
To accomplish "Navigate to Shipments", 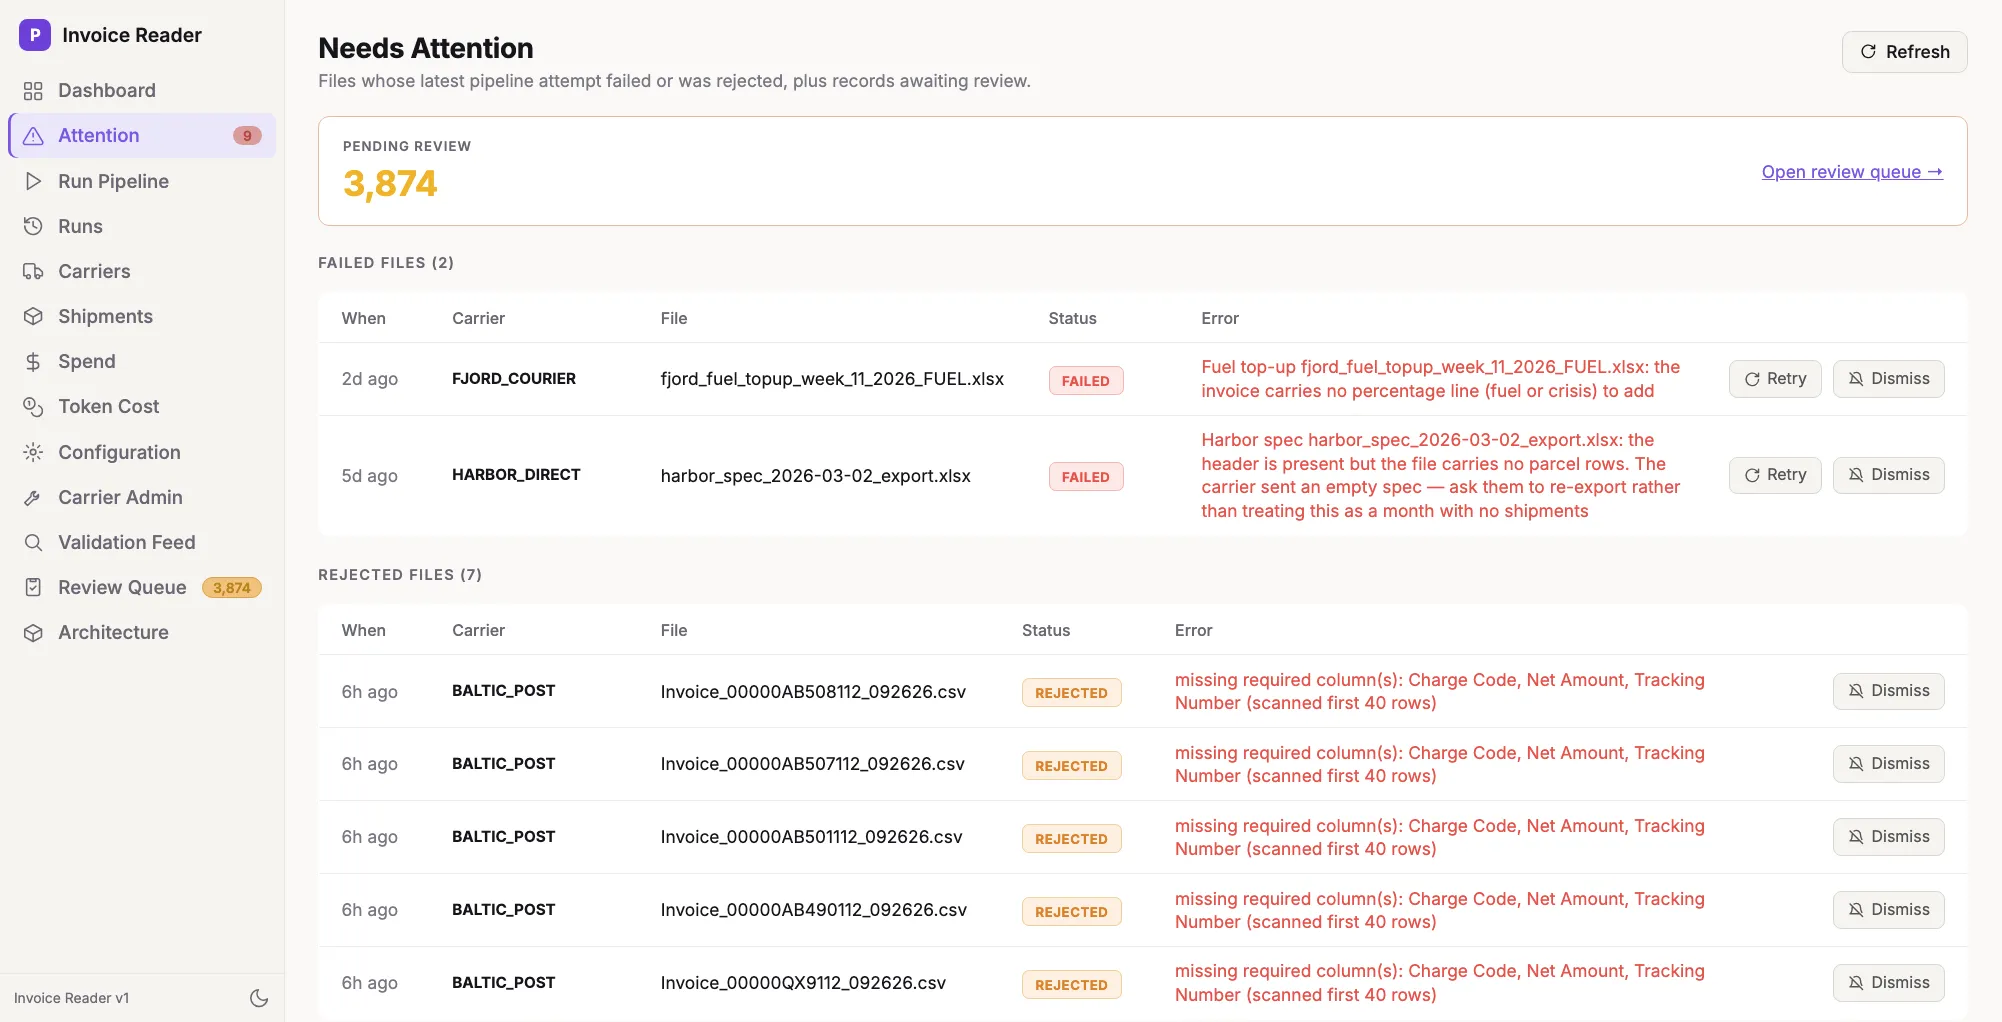I will click(142, 316).
